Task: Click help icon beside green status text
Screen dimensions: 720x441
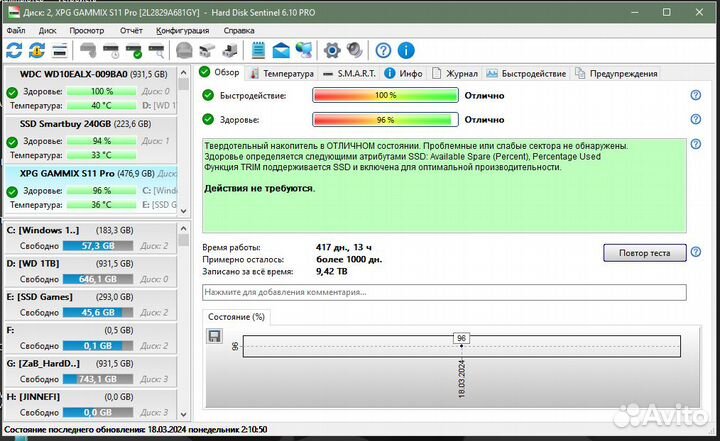Action: tap(696, 144)
